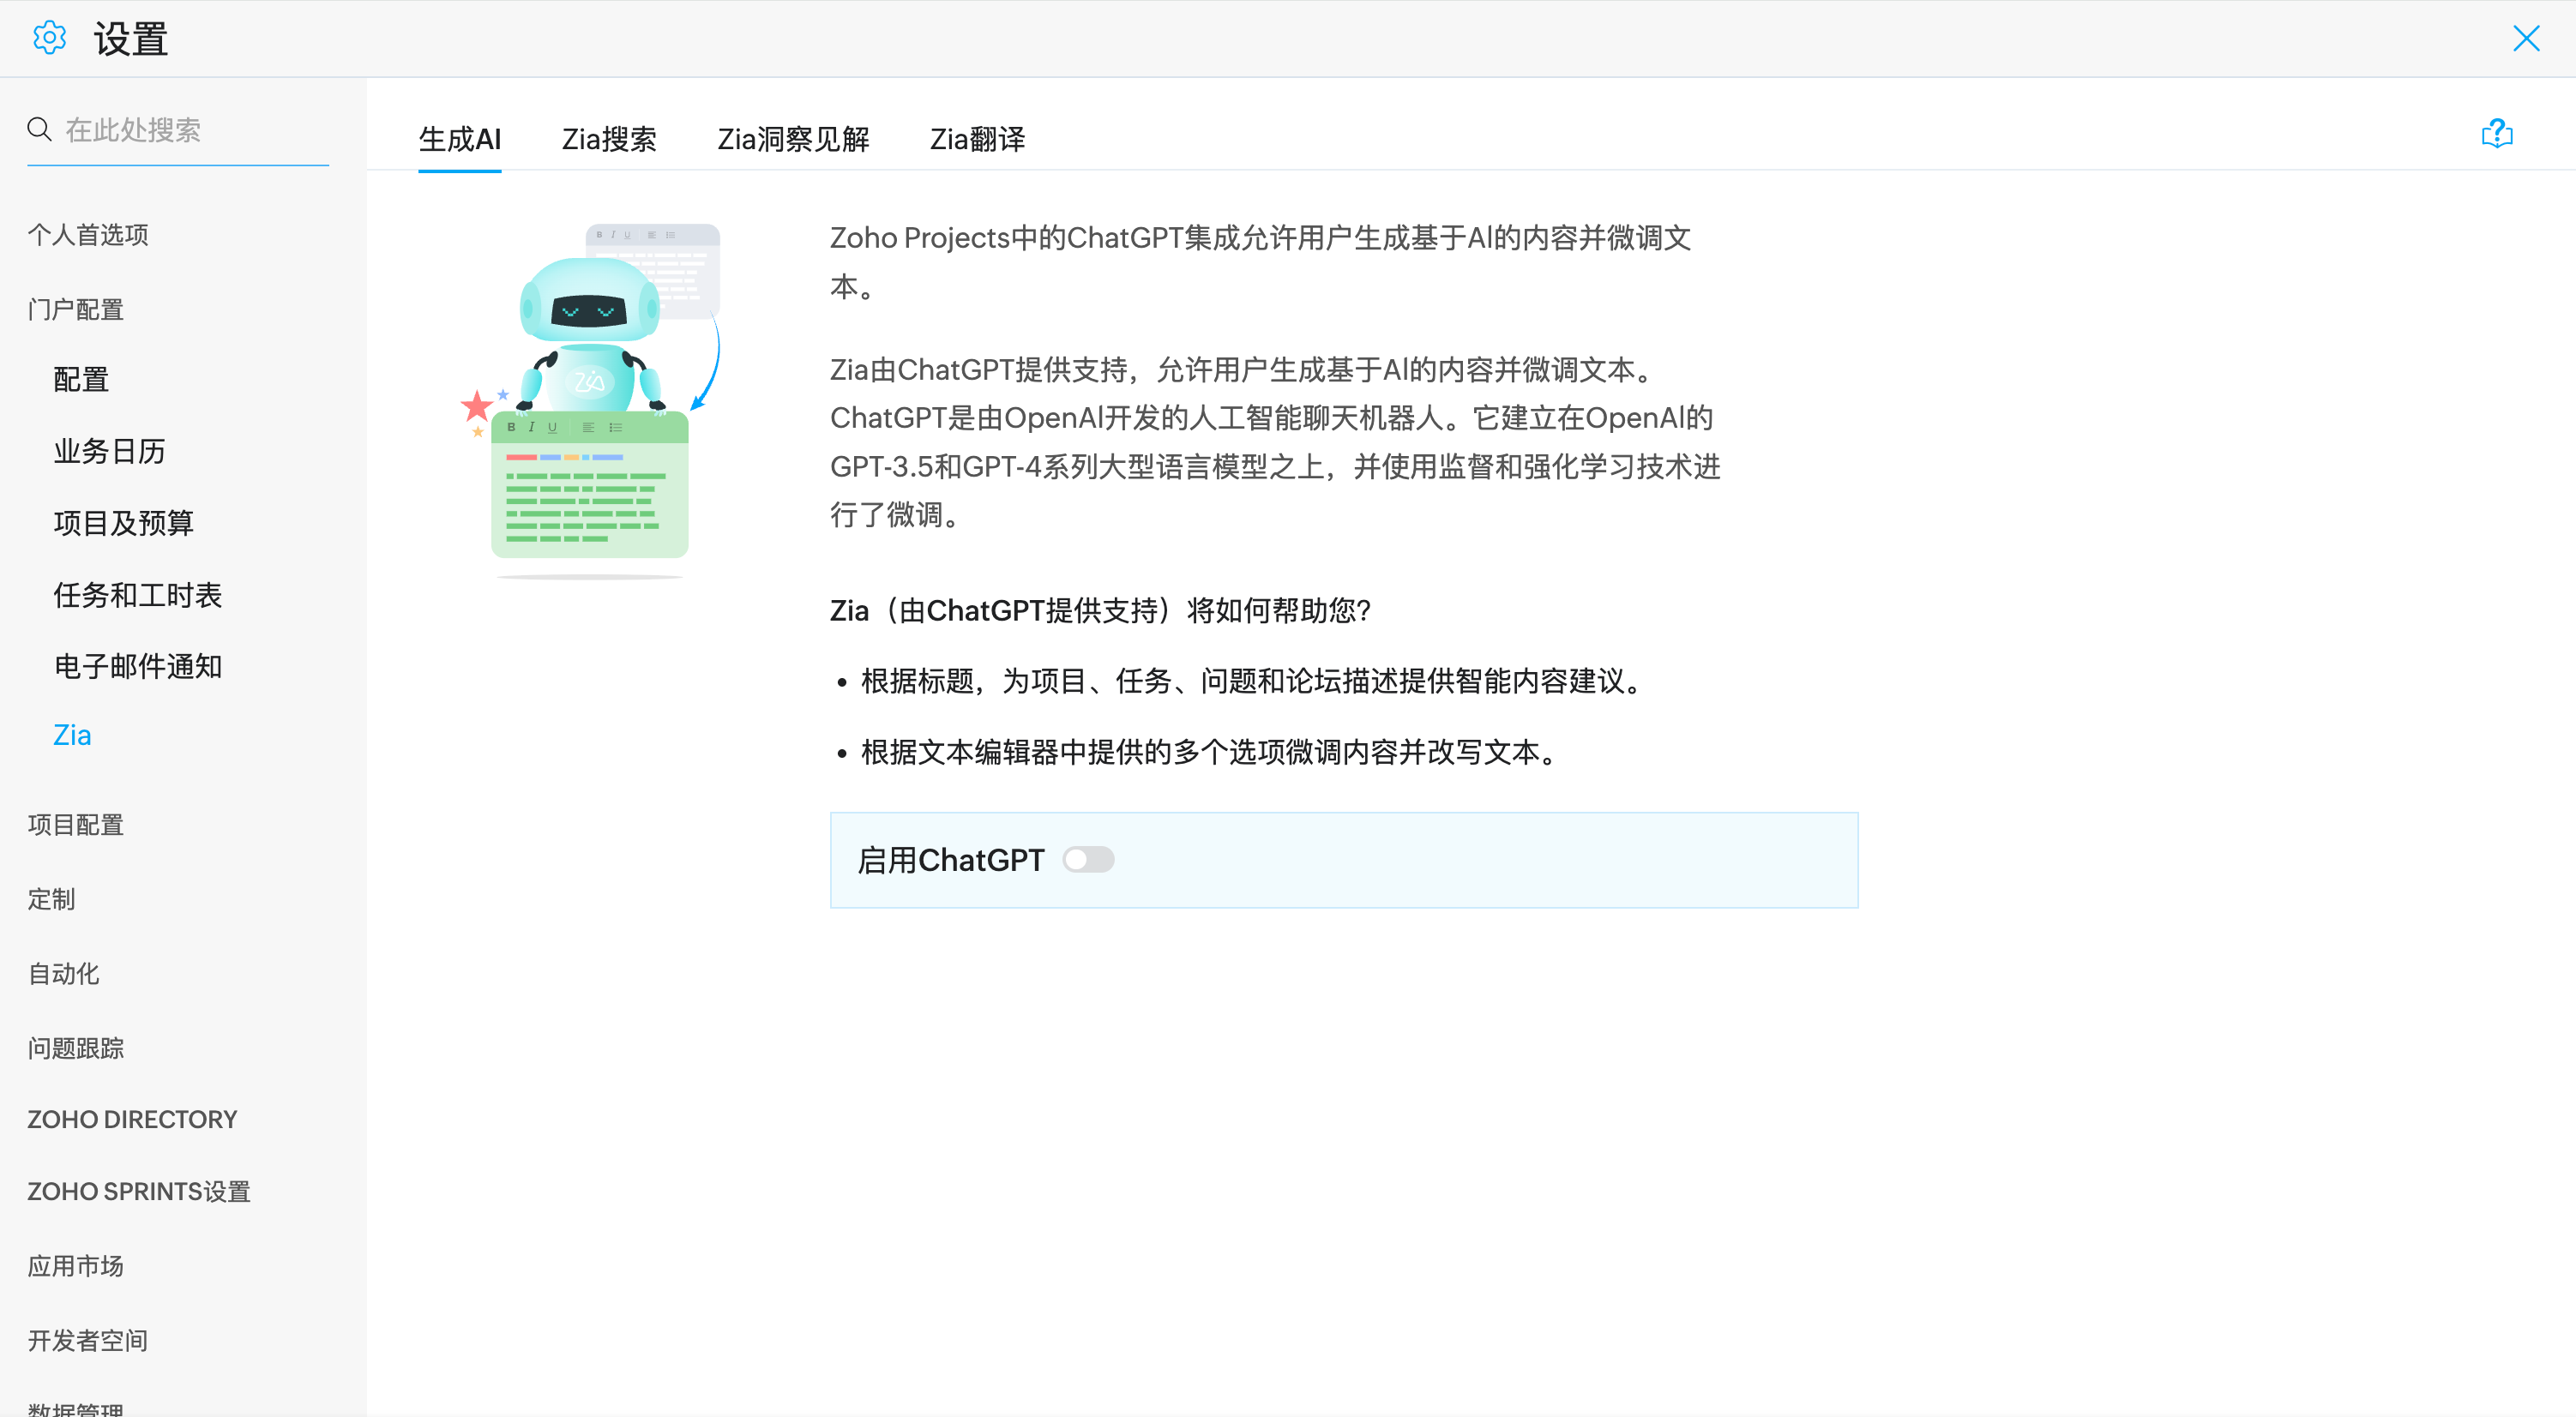
Task: Click the help question-mark icon
Action: [2496, 134]
